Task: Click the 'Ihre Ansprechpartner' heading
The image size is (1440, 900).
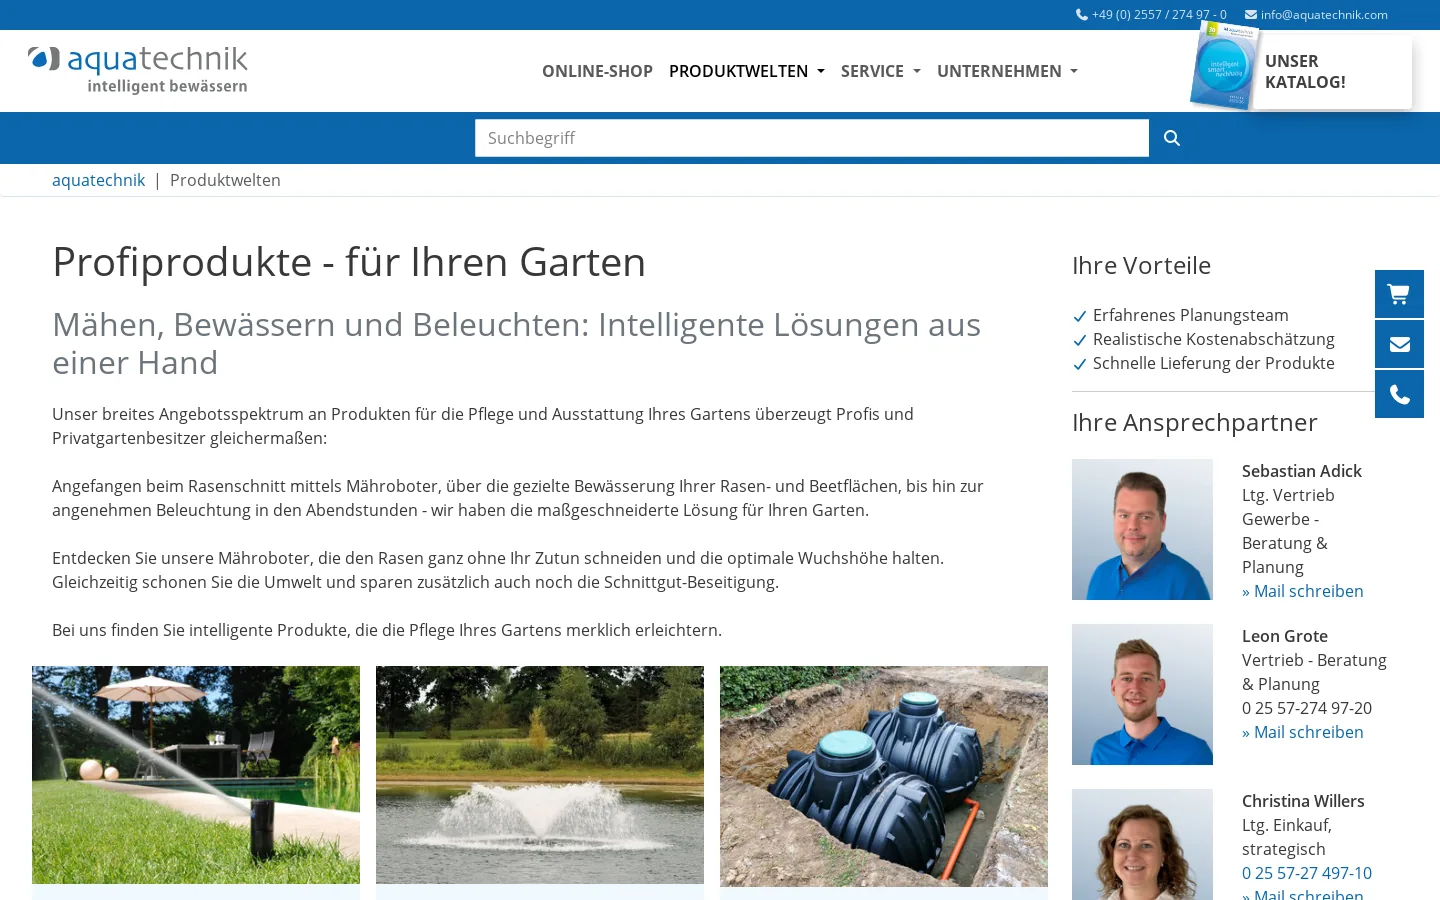Action: (x=1195, y=422)
